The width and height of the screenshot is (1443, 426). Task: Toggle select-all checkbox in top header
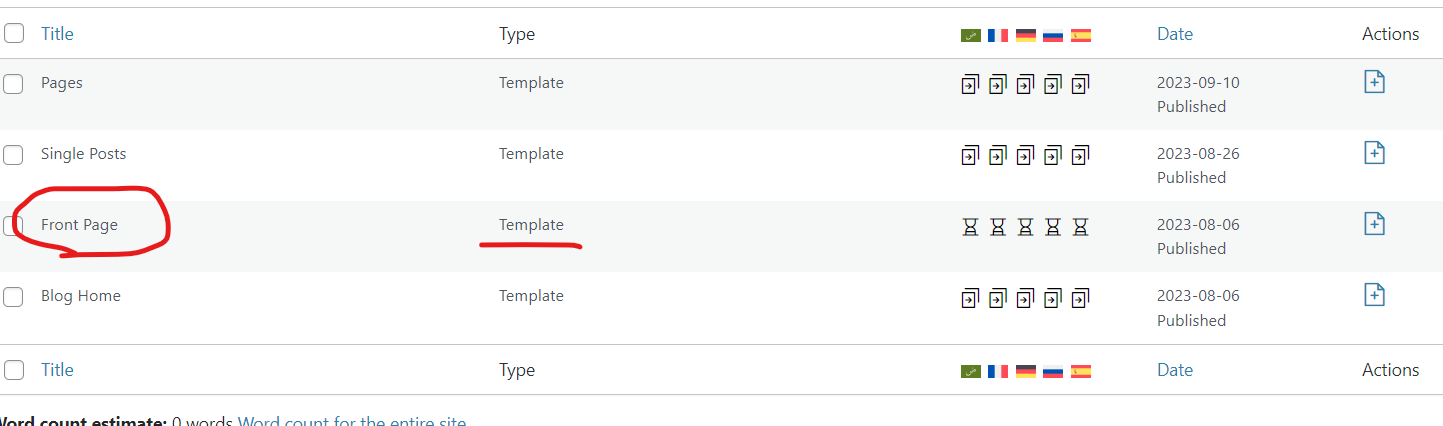[14, 34]
